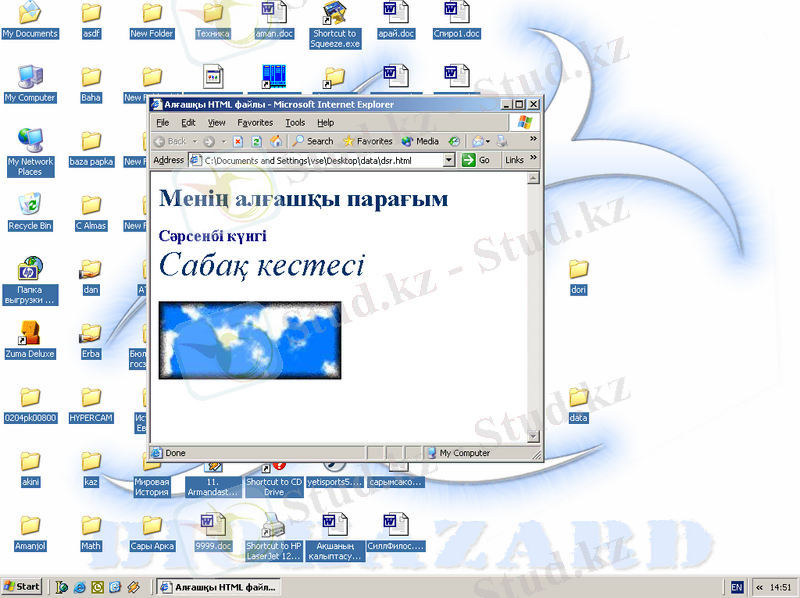Viewport: 800px width, 598px height.
Task: Select the Shortcut to CD Drive icon
Action: [x=274, y=480]
